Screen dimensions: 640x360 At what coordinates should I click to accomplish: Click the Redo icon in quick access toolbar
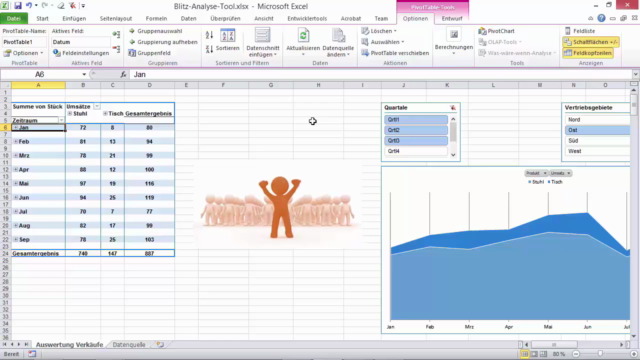pyautogui.click(x=44, y=6)
